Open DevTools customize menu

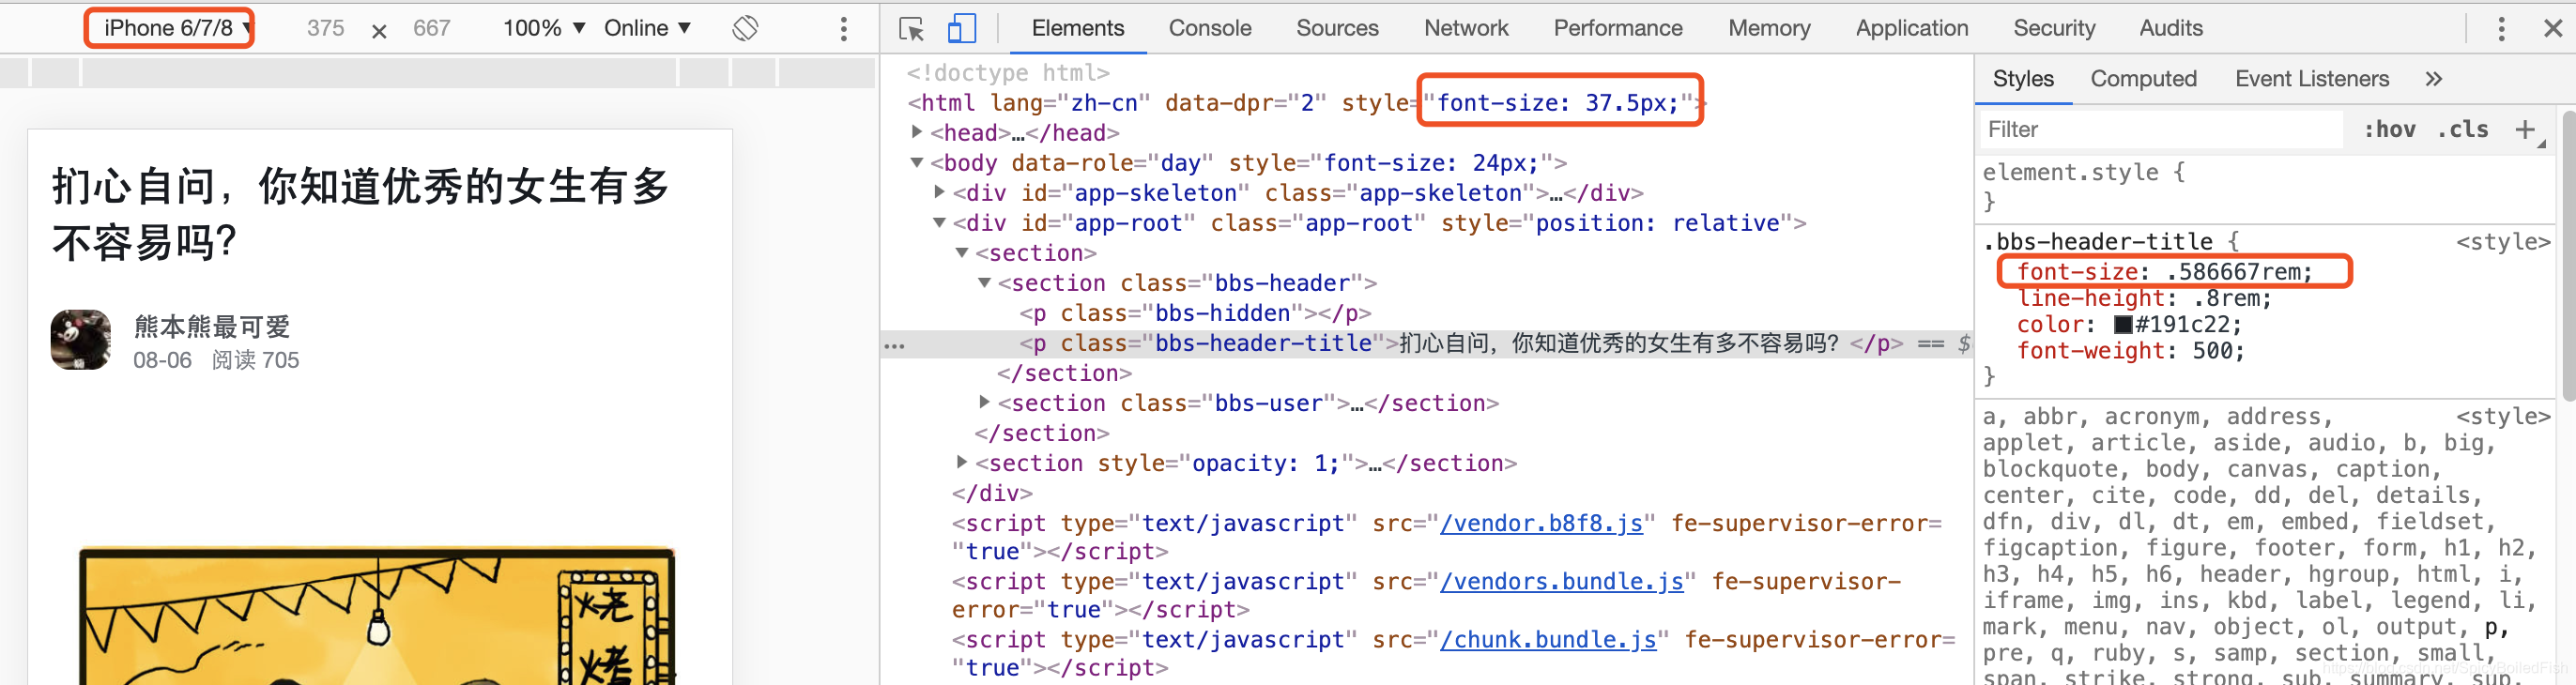2501,28
